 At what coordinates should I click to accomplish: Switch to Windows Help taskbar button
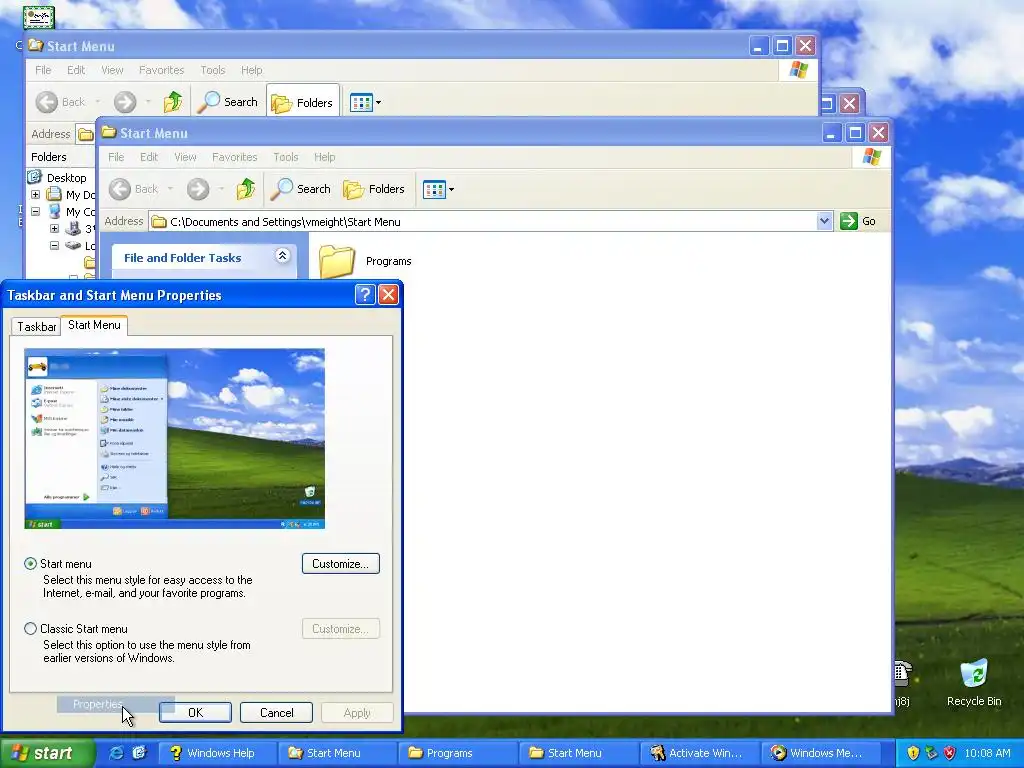[x=218, y=753]
